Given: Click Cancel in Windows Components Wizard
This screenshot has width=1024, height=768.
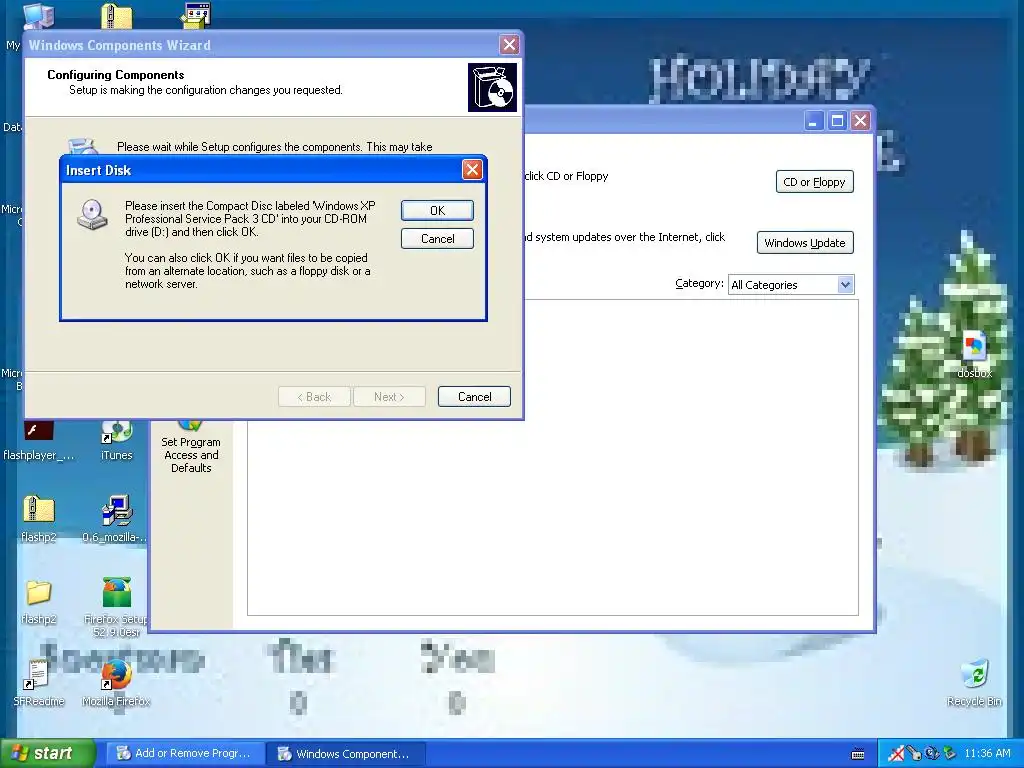Looking at the screenshot, I should 474,396.
